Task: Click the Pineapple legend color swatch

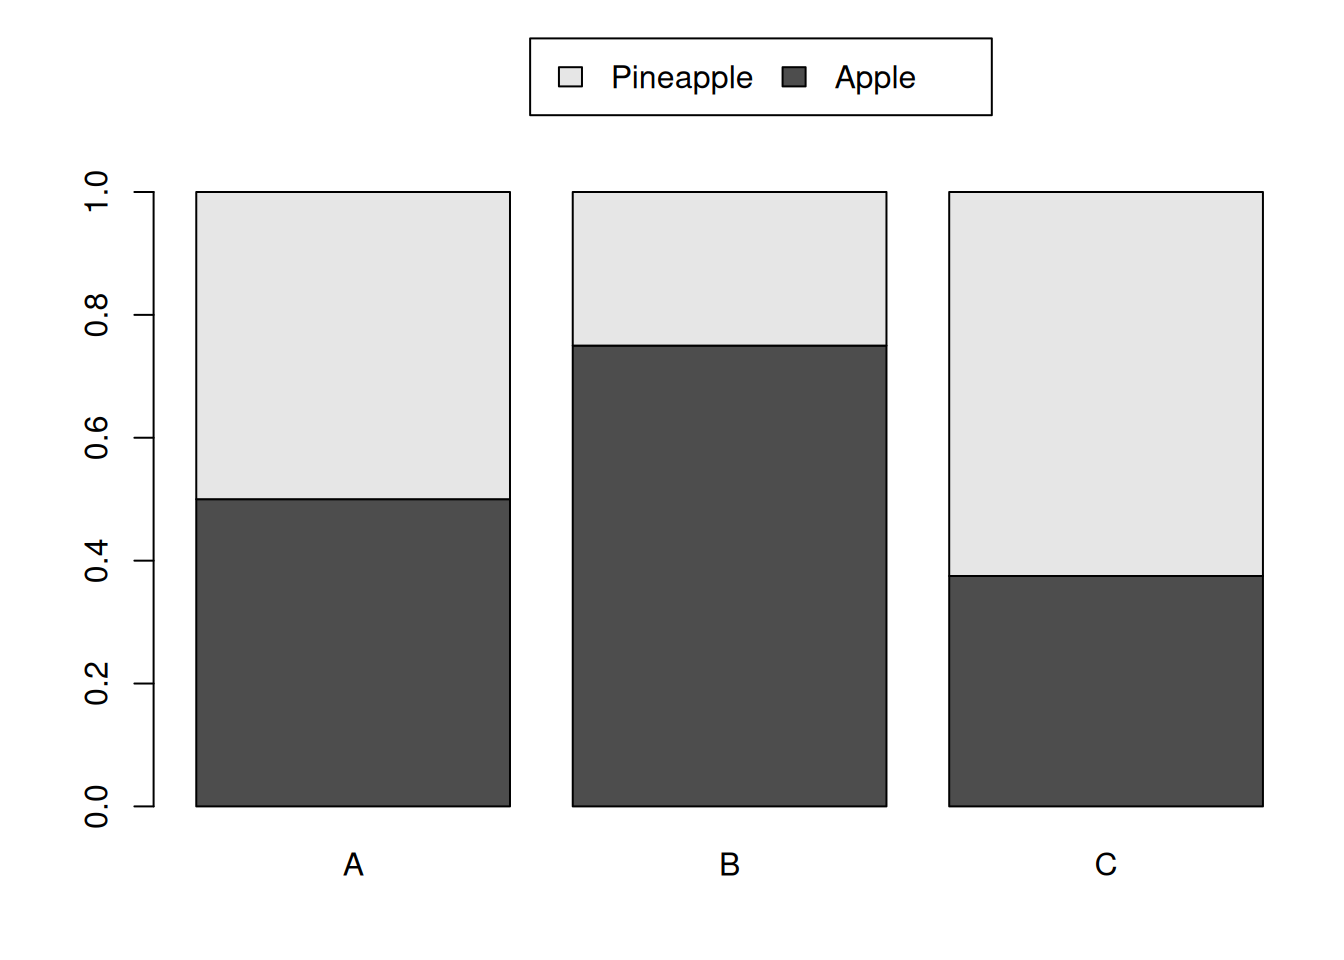Action: [x=570, y=77]
